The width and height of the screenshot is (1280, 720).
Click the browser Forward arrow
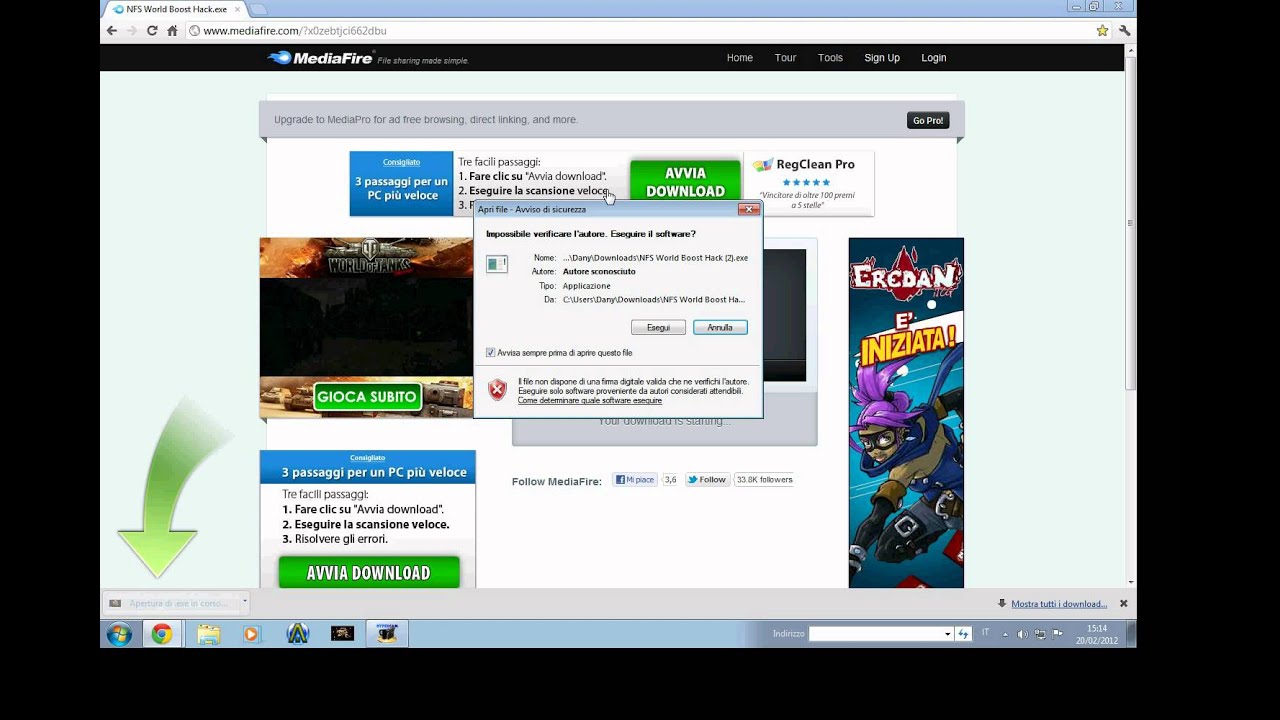pos(132,31)
